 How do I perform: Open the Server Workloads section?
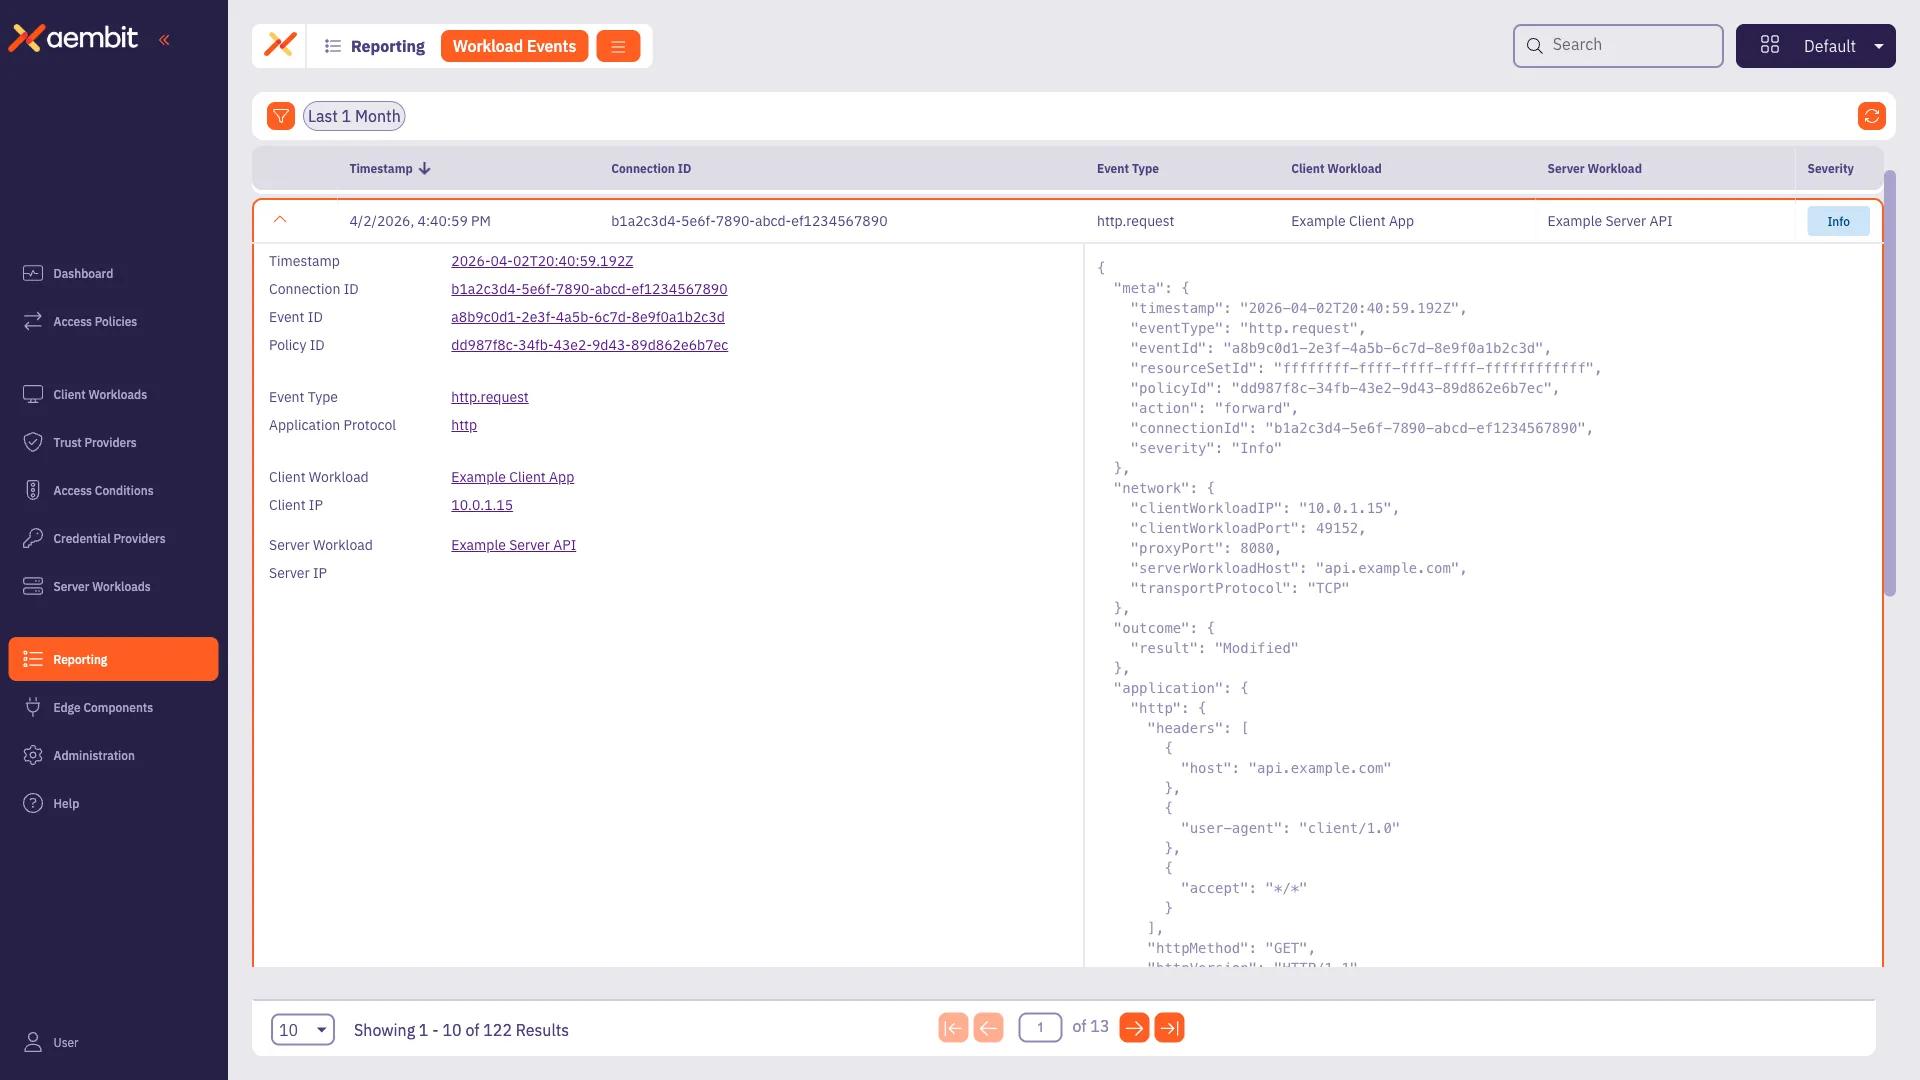[x=101, y=586]
